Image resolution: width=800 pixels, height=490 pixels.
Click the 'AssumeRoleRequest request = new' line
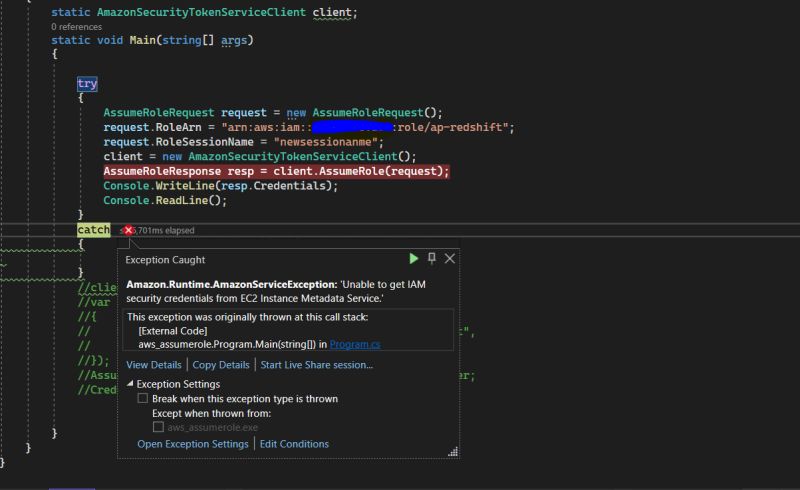coord(273,112)
